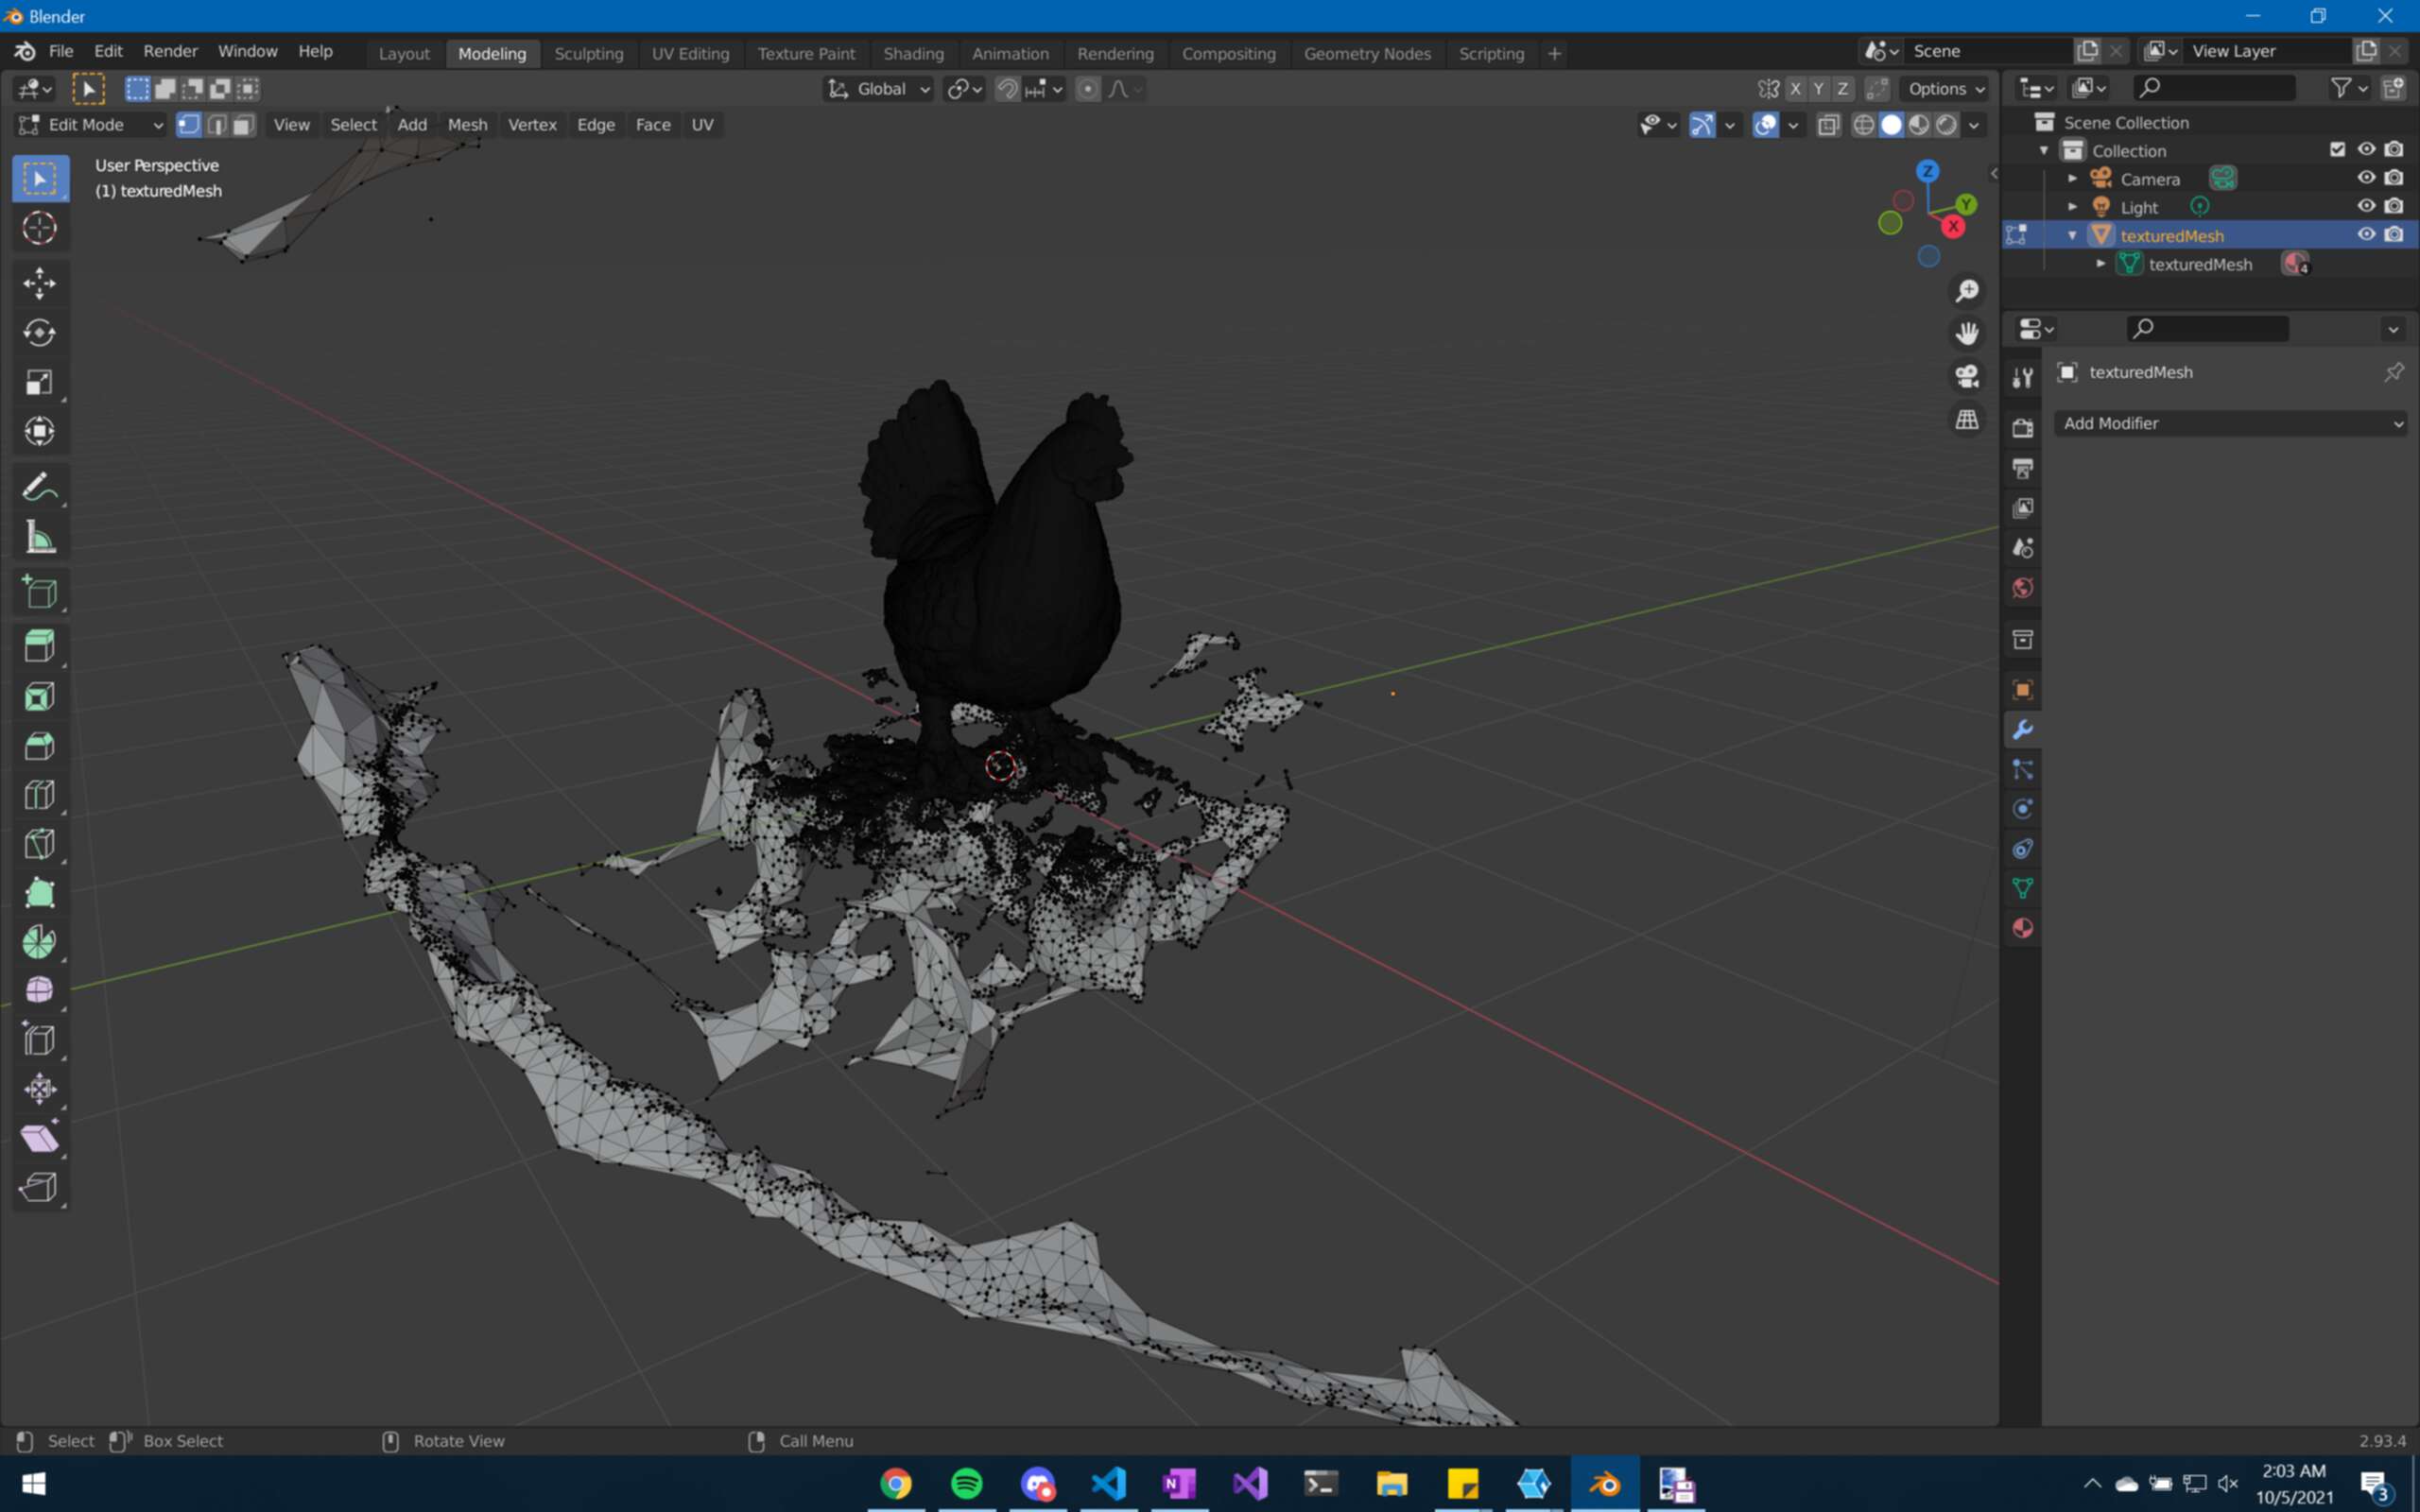Select the Spin tool
Viewport: 2420px width, 1512px height.
40,942
